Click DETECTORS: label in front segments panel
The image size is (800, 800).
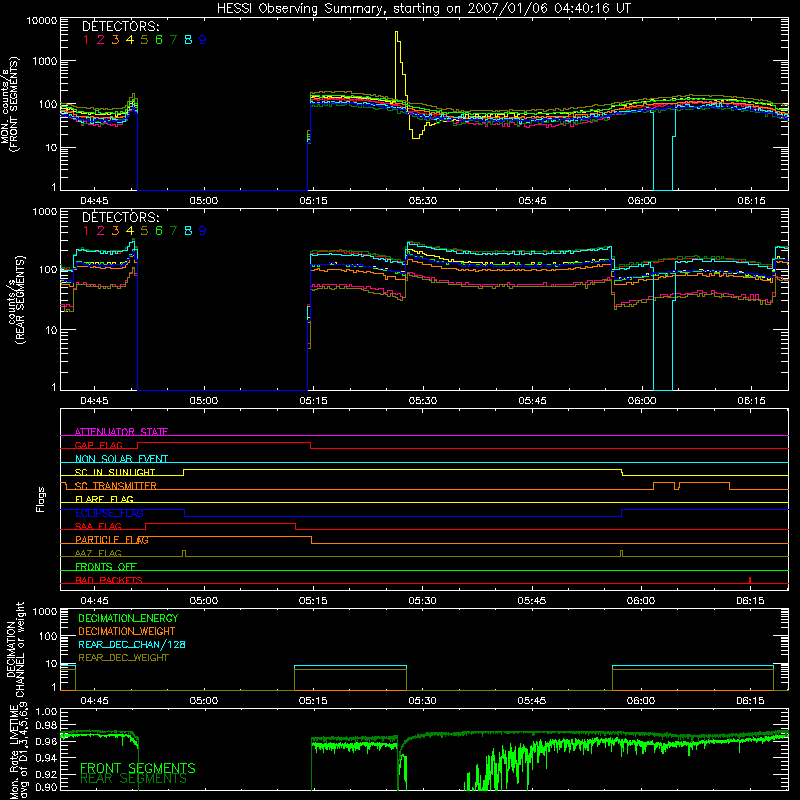pyautogui.click(x=120, y=27)
